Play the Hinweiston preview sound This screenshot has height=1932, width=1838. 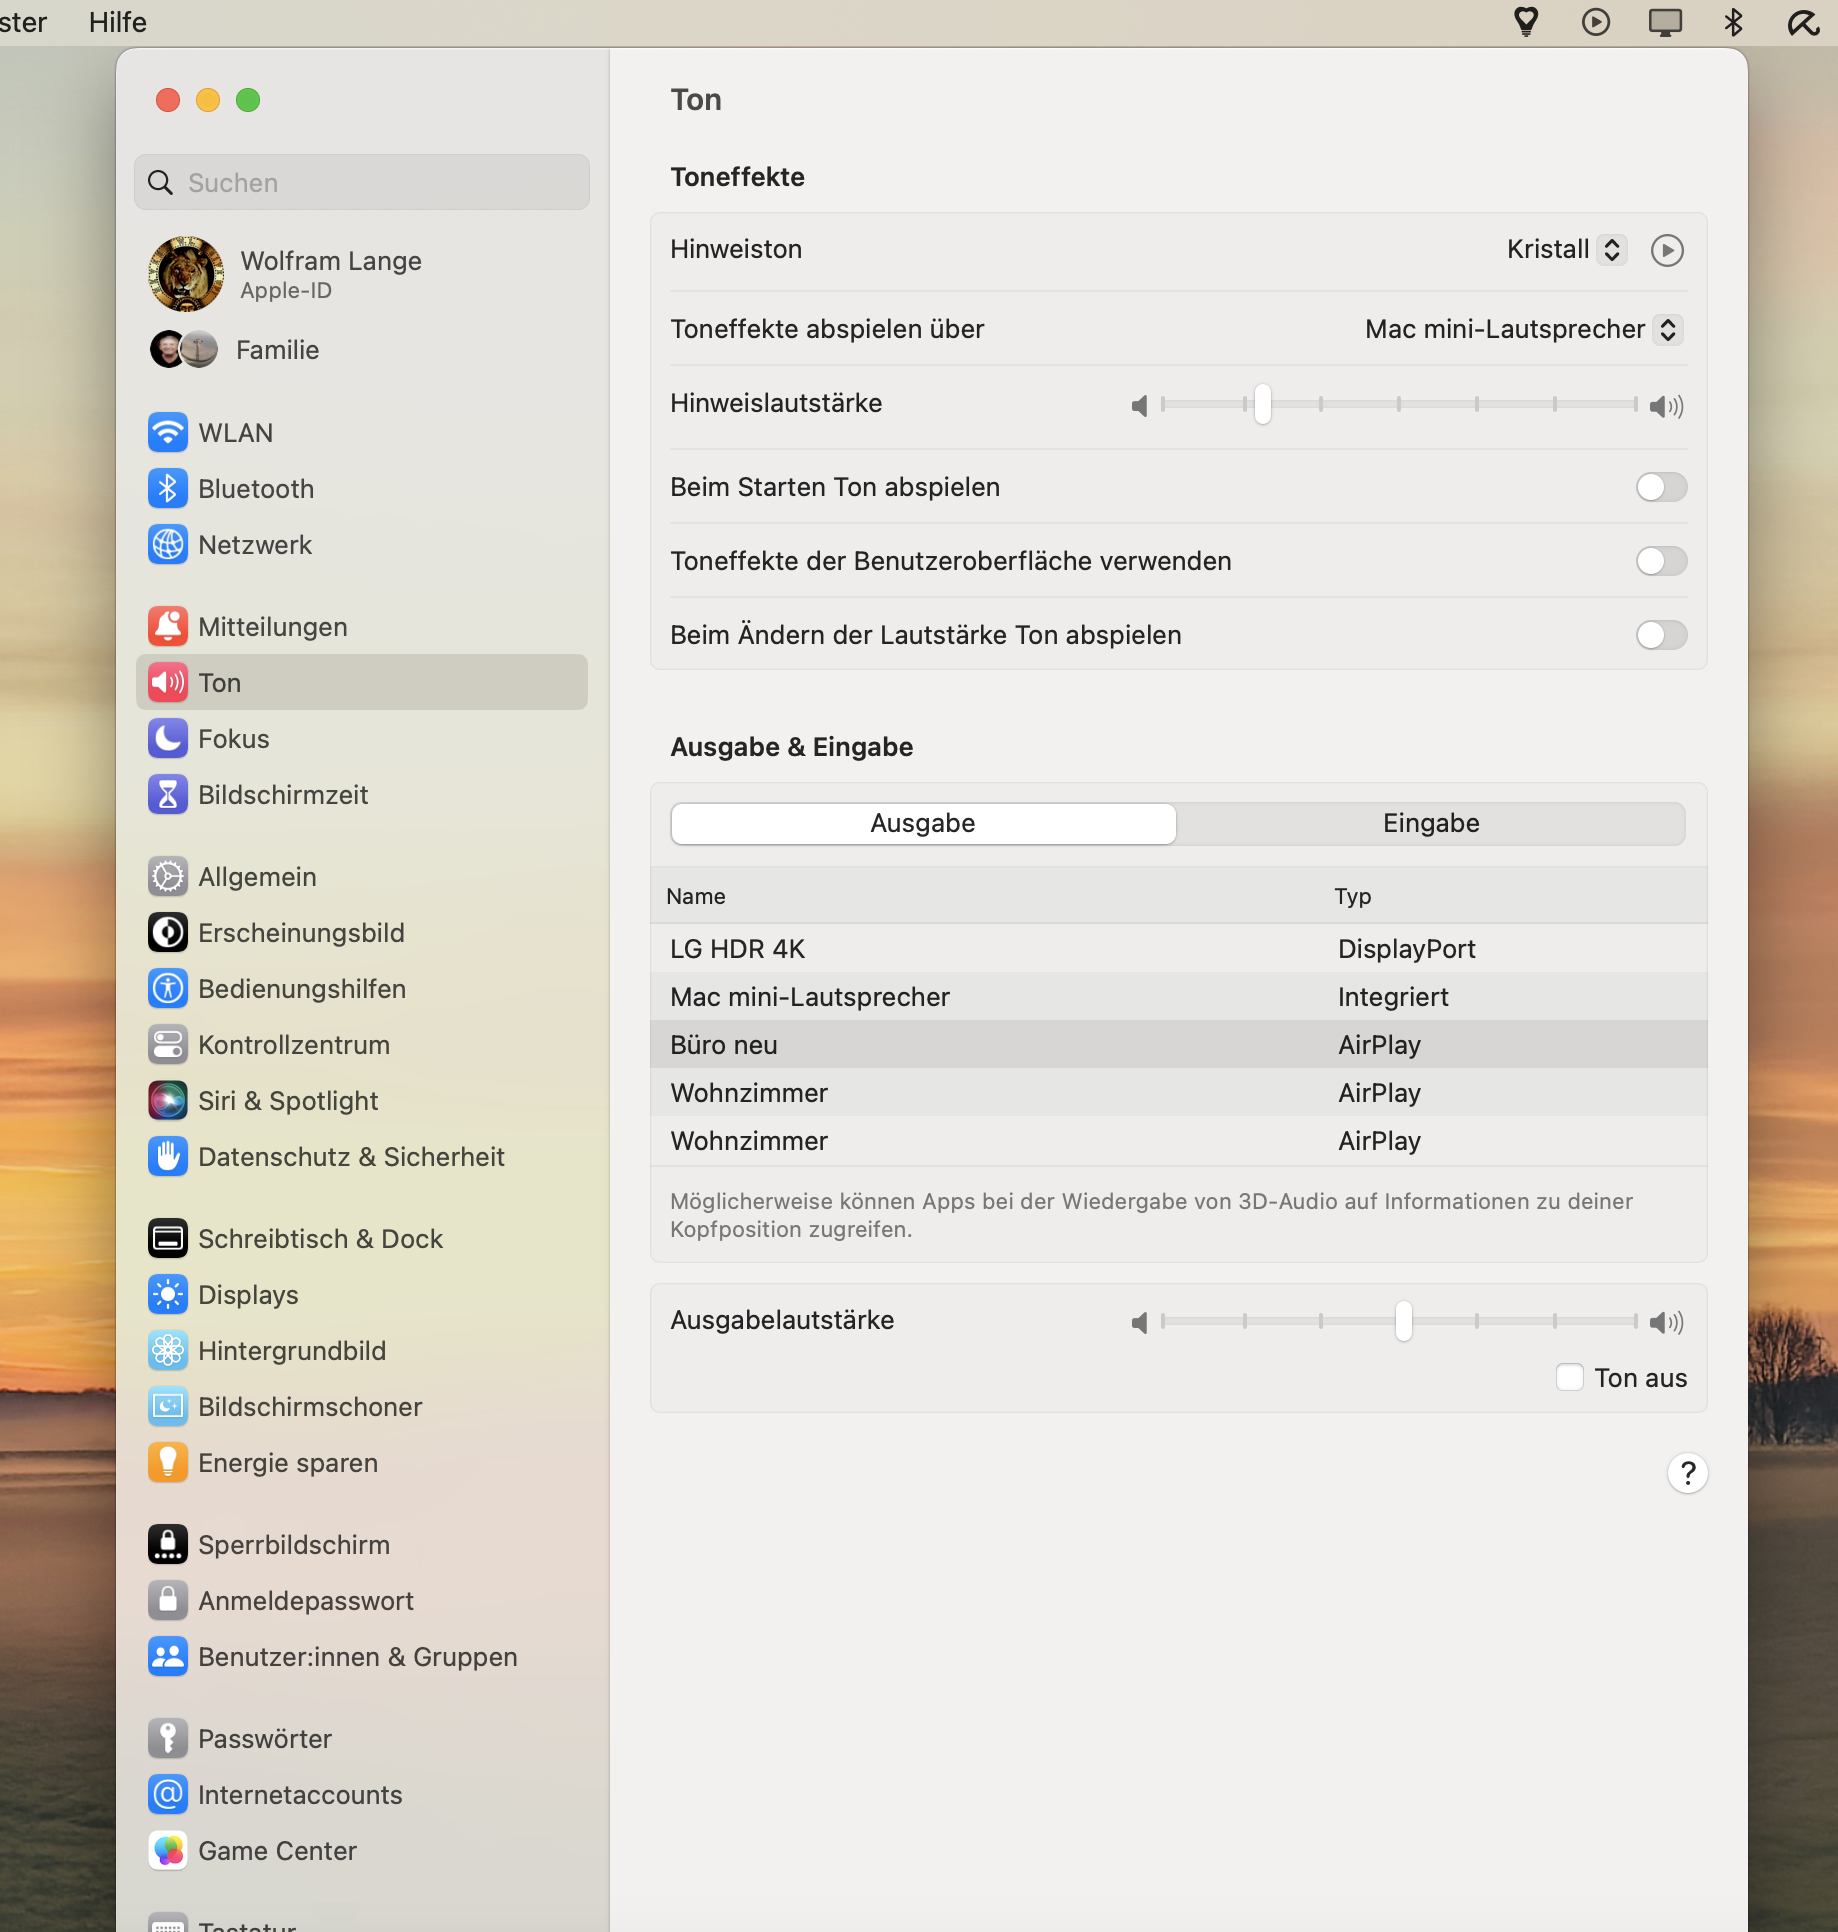click(x=1667, y=249)
